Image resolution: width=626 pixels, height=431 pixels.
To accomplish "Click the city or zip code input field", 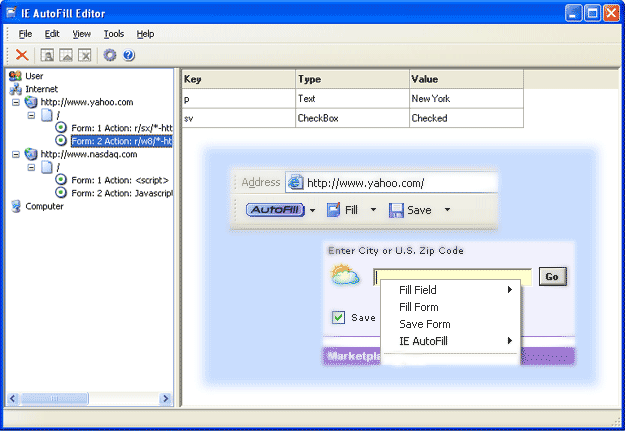I will pyautogui.click(x=452, y=277).
